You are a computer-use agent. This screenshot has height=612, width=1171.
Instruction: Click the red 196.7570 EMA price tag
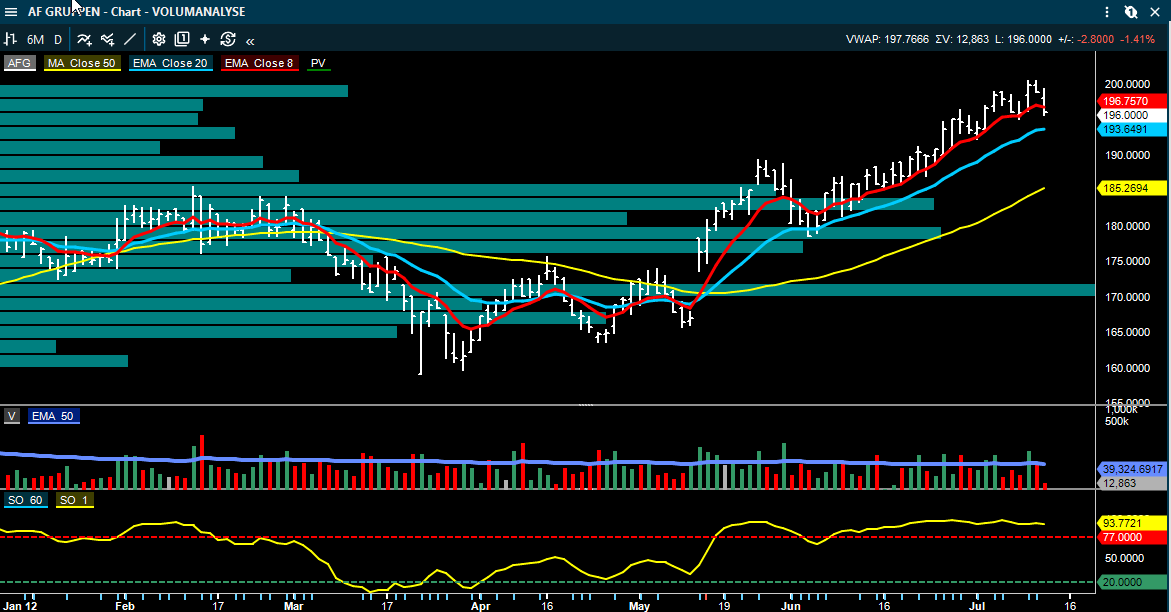coord(1131,101)
